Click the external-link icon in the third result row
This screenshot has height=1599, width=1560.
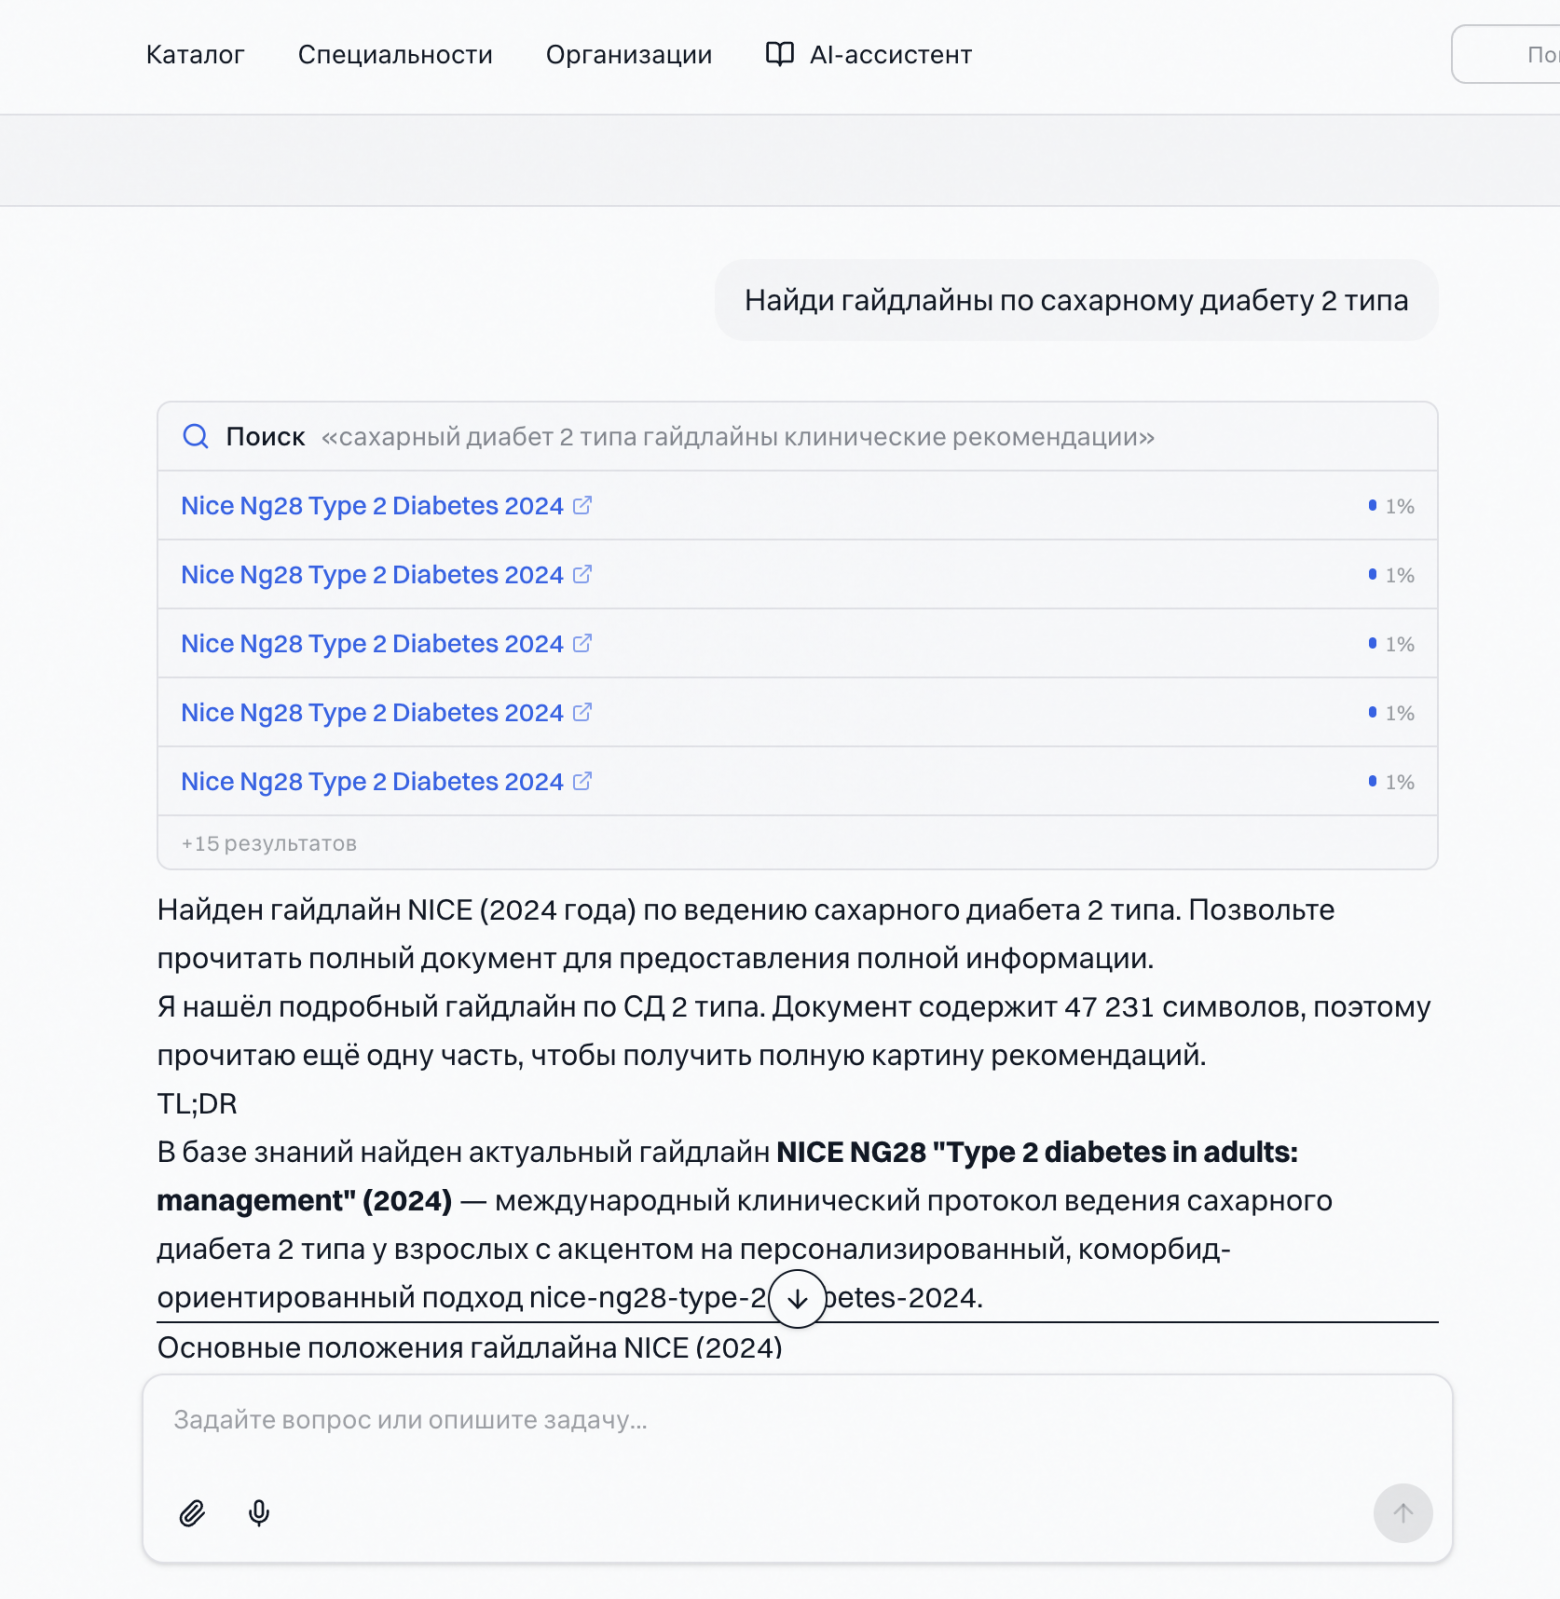coord(582,643)
